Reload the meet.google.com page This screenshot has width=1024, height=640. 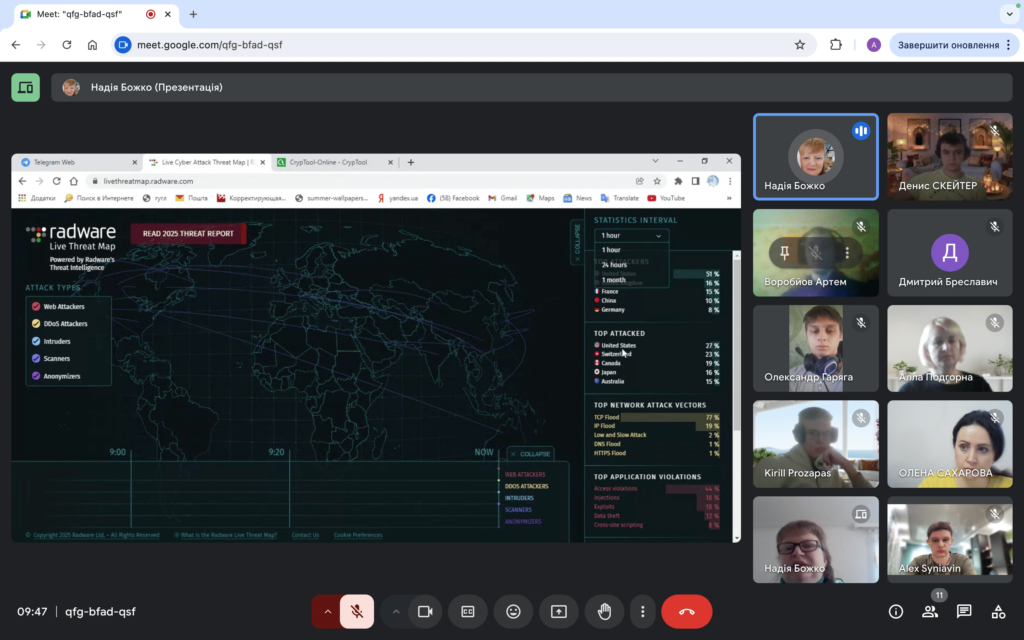point(67,45)
